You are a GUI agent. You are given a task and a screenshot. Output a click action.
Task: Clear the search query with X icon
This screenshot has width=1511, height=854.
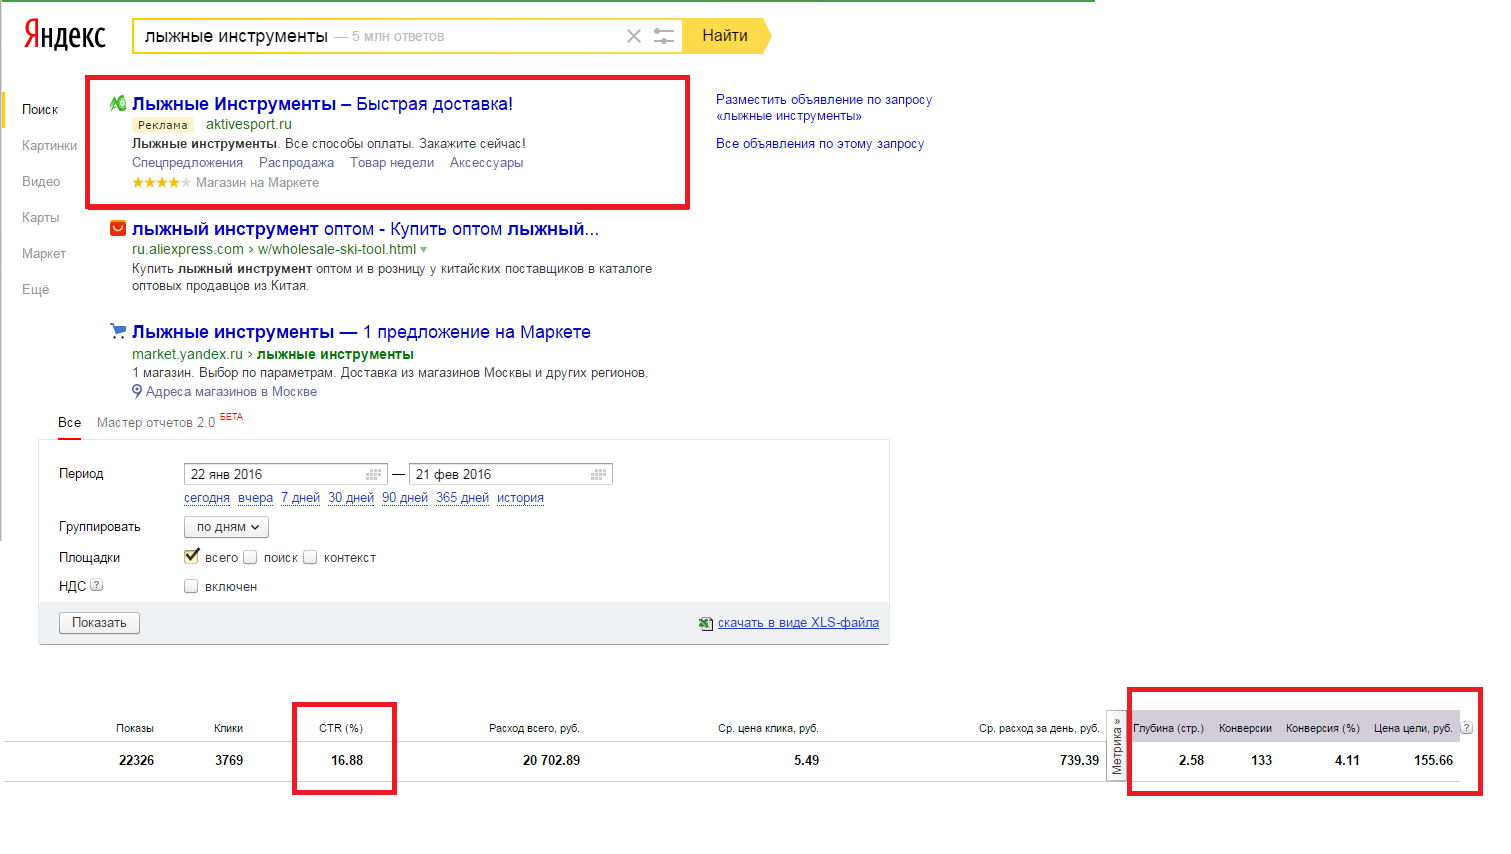pos(634,36)
